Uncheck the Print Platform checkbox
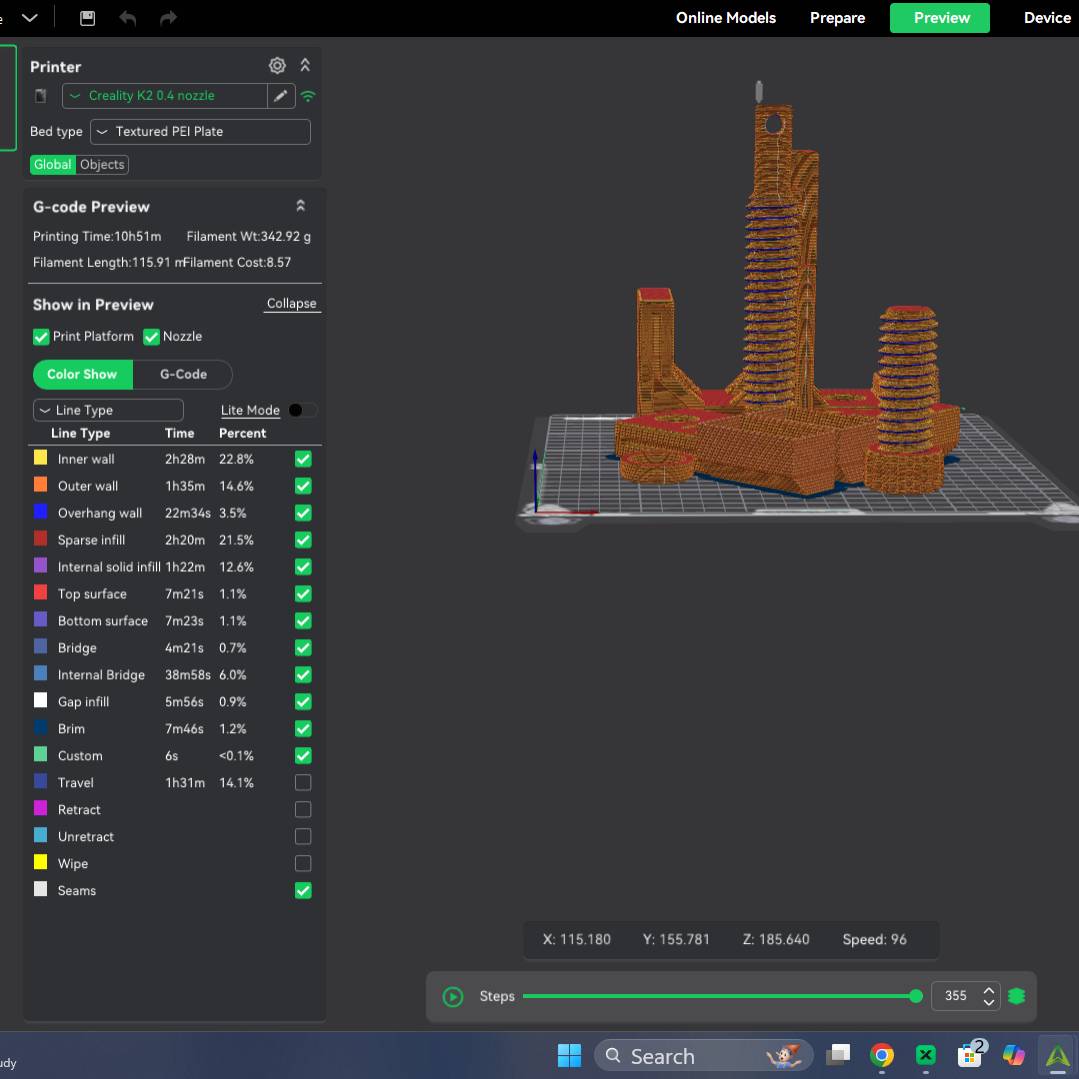Image resolution: width=1079 pixels, height=1079 pixels. point(41,337)
